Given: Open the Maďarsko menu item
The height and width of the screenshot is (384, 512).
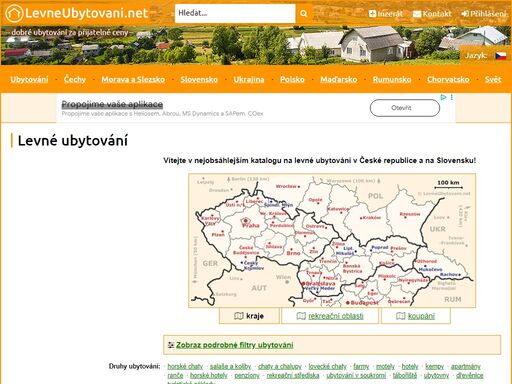Looking at the screenshot, I should [x=339, y=79].
